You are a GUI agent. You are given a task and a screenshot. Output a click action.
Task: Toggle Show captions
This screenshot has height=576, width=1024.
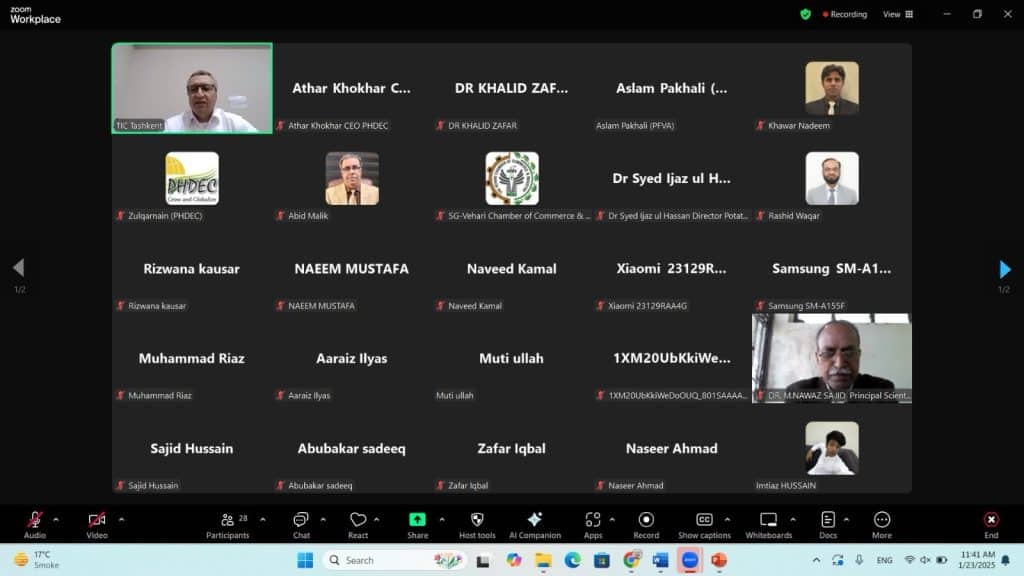[704, 521]
